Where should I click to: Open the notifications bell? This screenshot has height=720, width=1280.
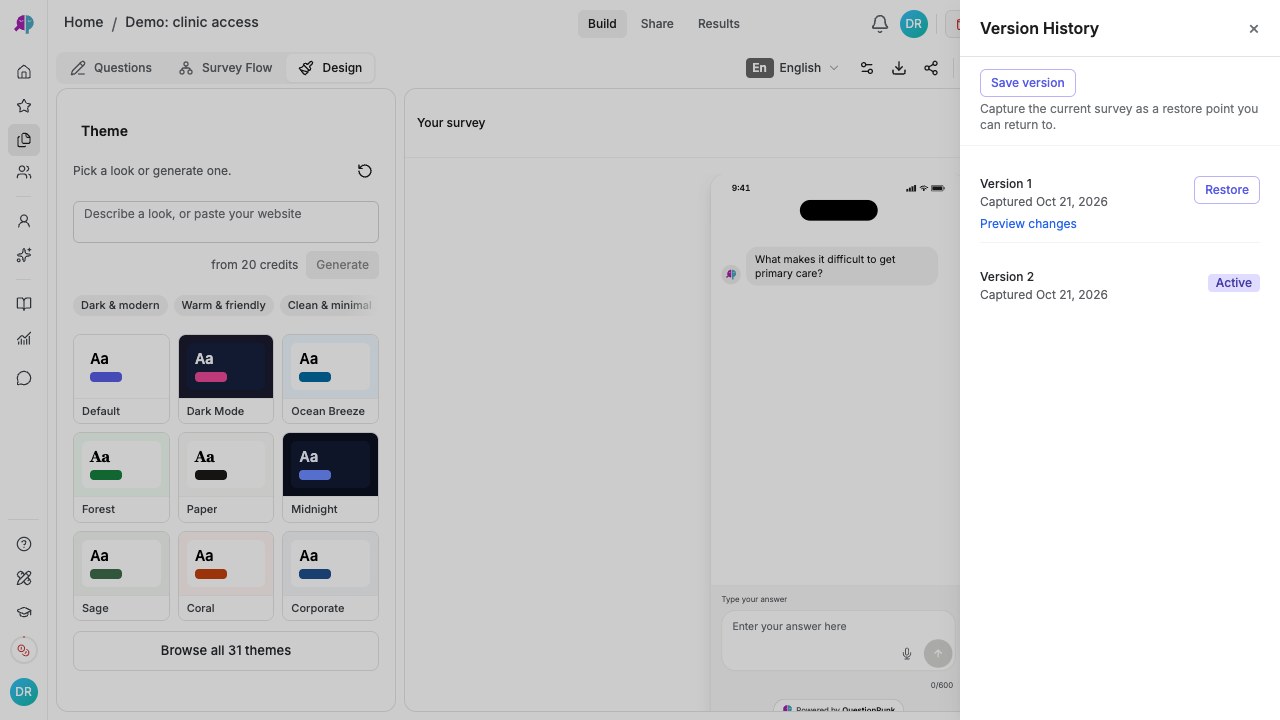pos(880,24)
